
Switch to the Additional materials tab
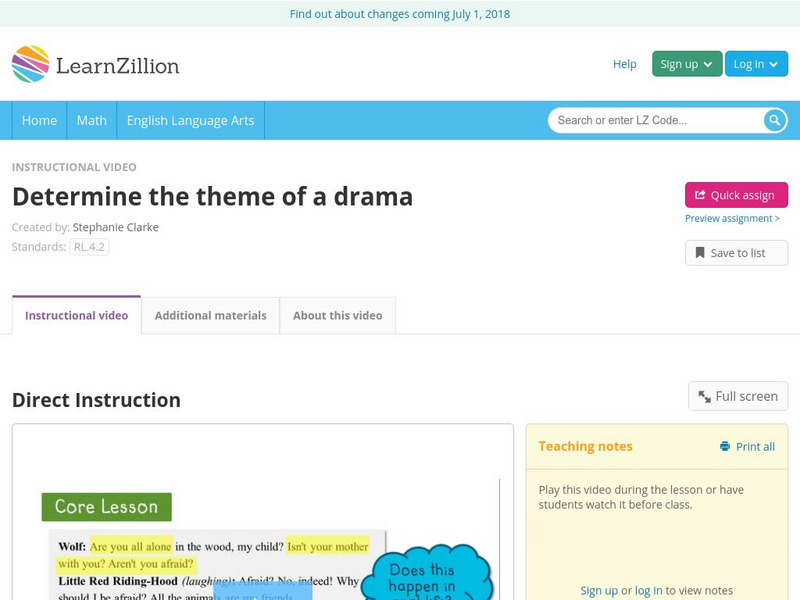(211, 314)
